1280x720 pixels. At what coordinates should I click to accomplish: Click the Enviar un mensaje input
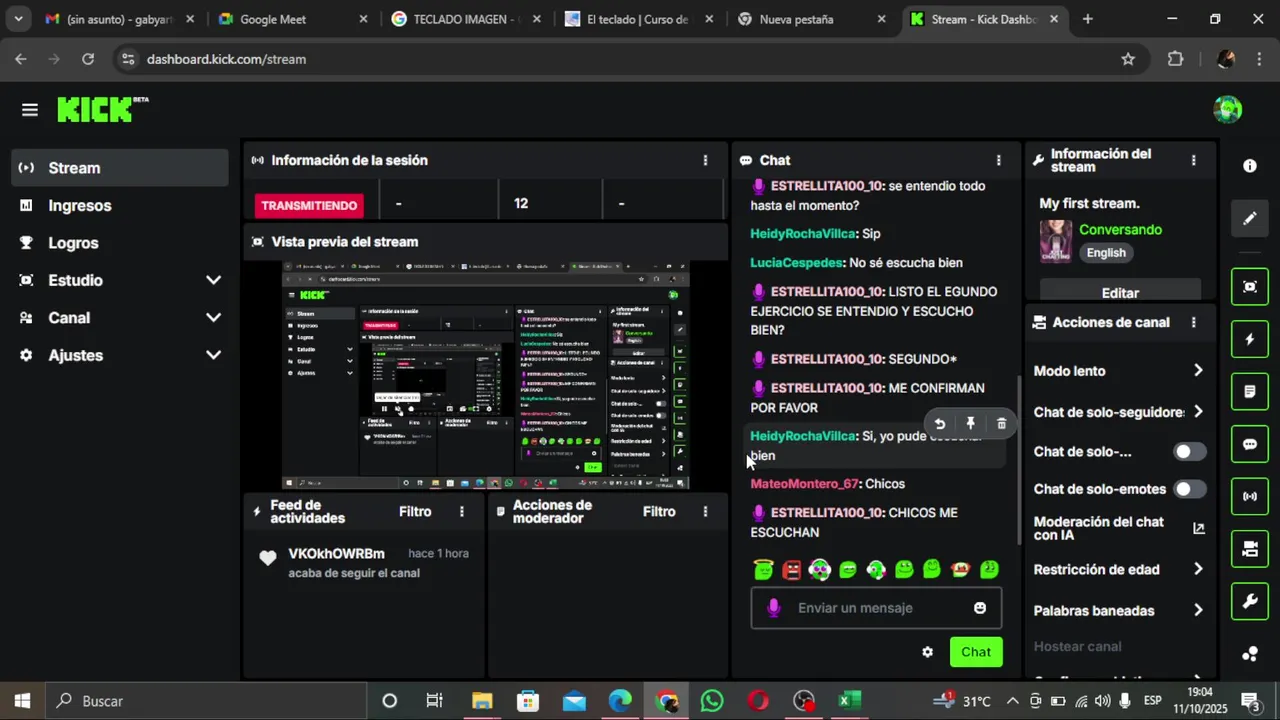pyautogui.click(x=876, y=608)
